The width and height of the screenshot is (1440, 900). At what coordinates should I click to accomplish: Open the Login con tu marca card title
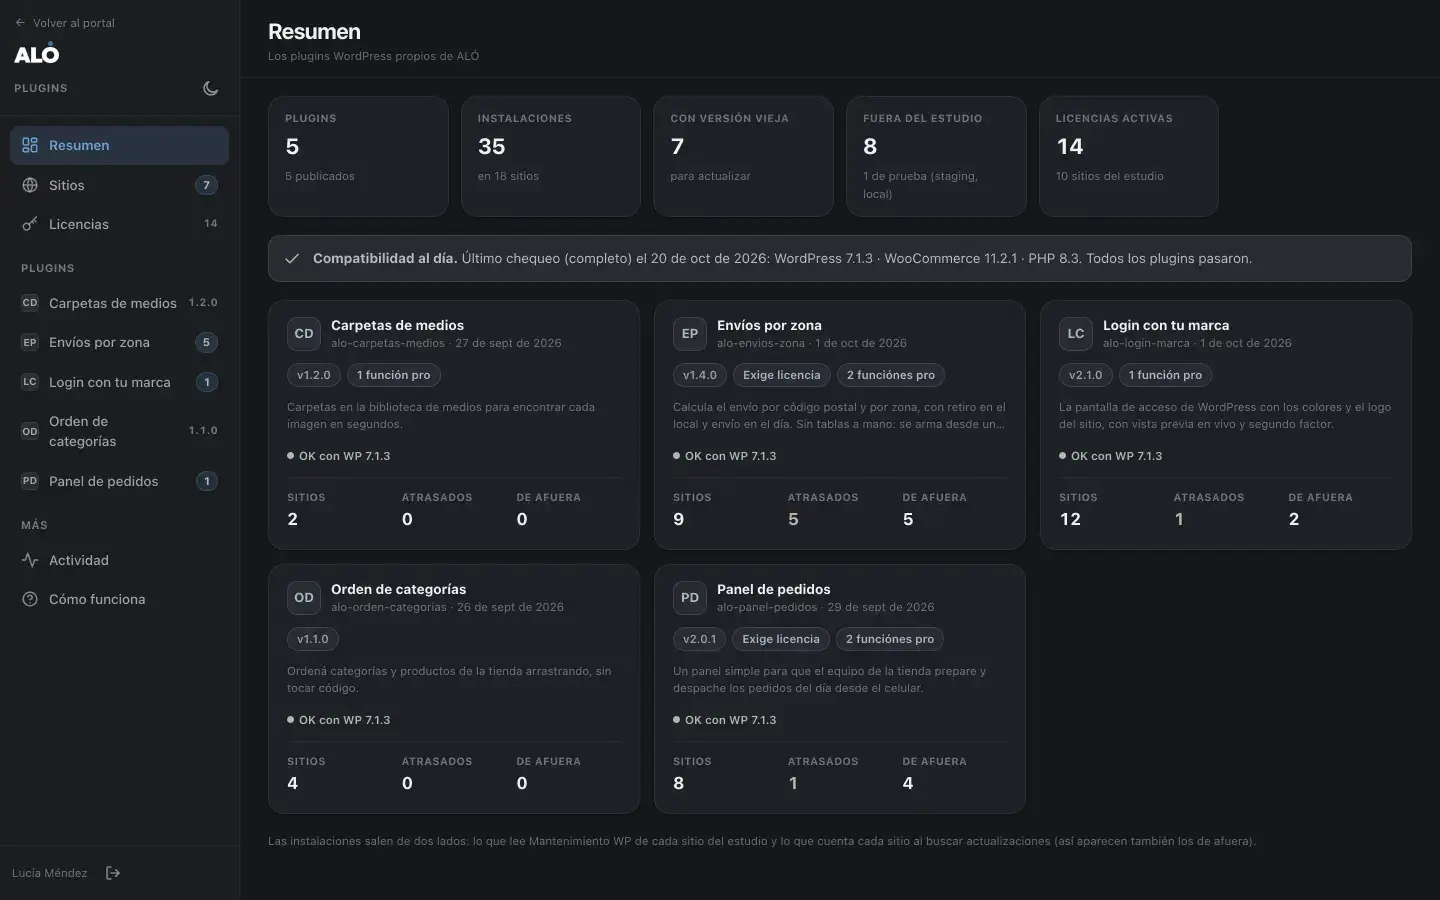[x=1166, y=325]
